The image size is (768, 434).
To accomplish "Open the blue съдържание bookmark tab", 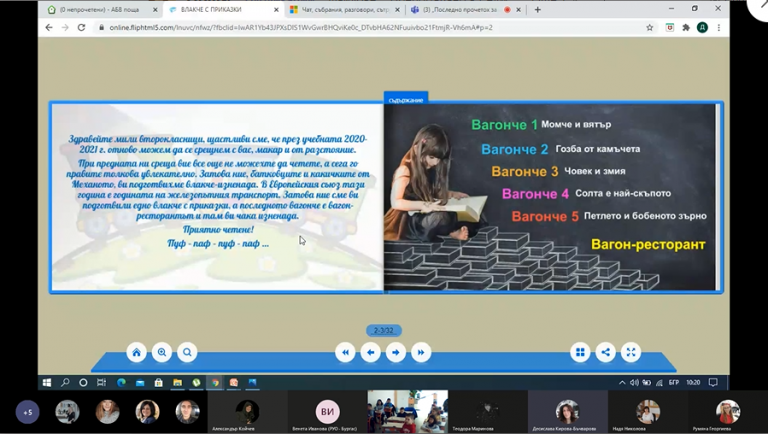I will click(x=406, y=97).
